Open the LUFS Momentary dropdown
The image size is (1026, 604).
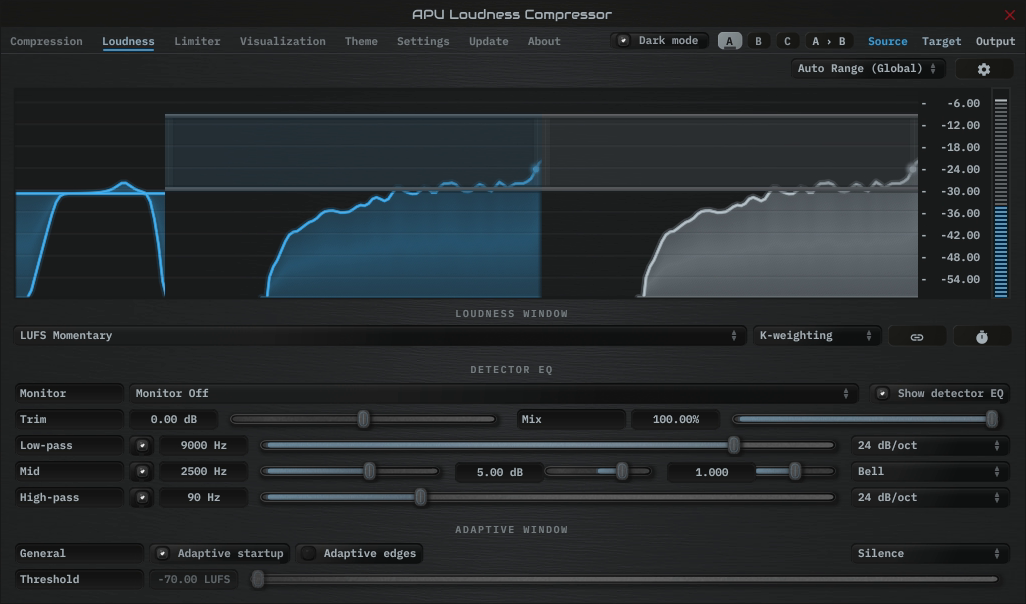click(380, 336)
